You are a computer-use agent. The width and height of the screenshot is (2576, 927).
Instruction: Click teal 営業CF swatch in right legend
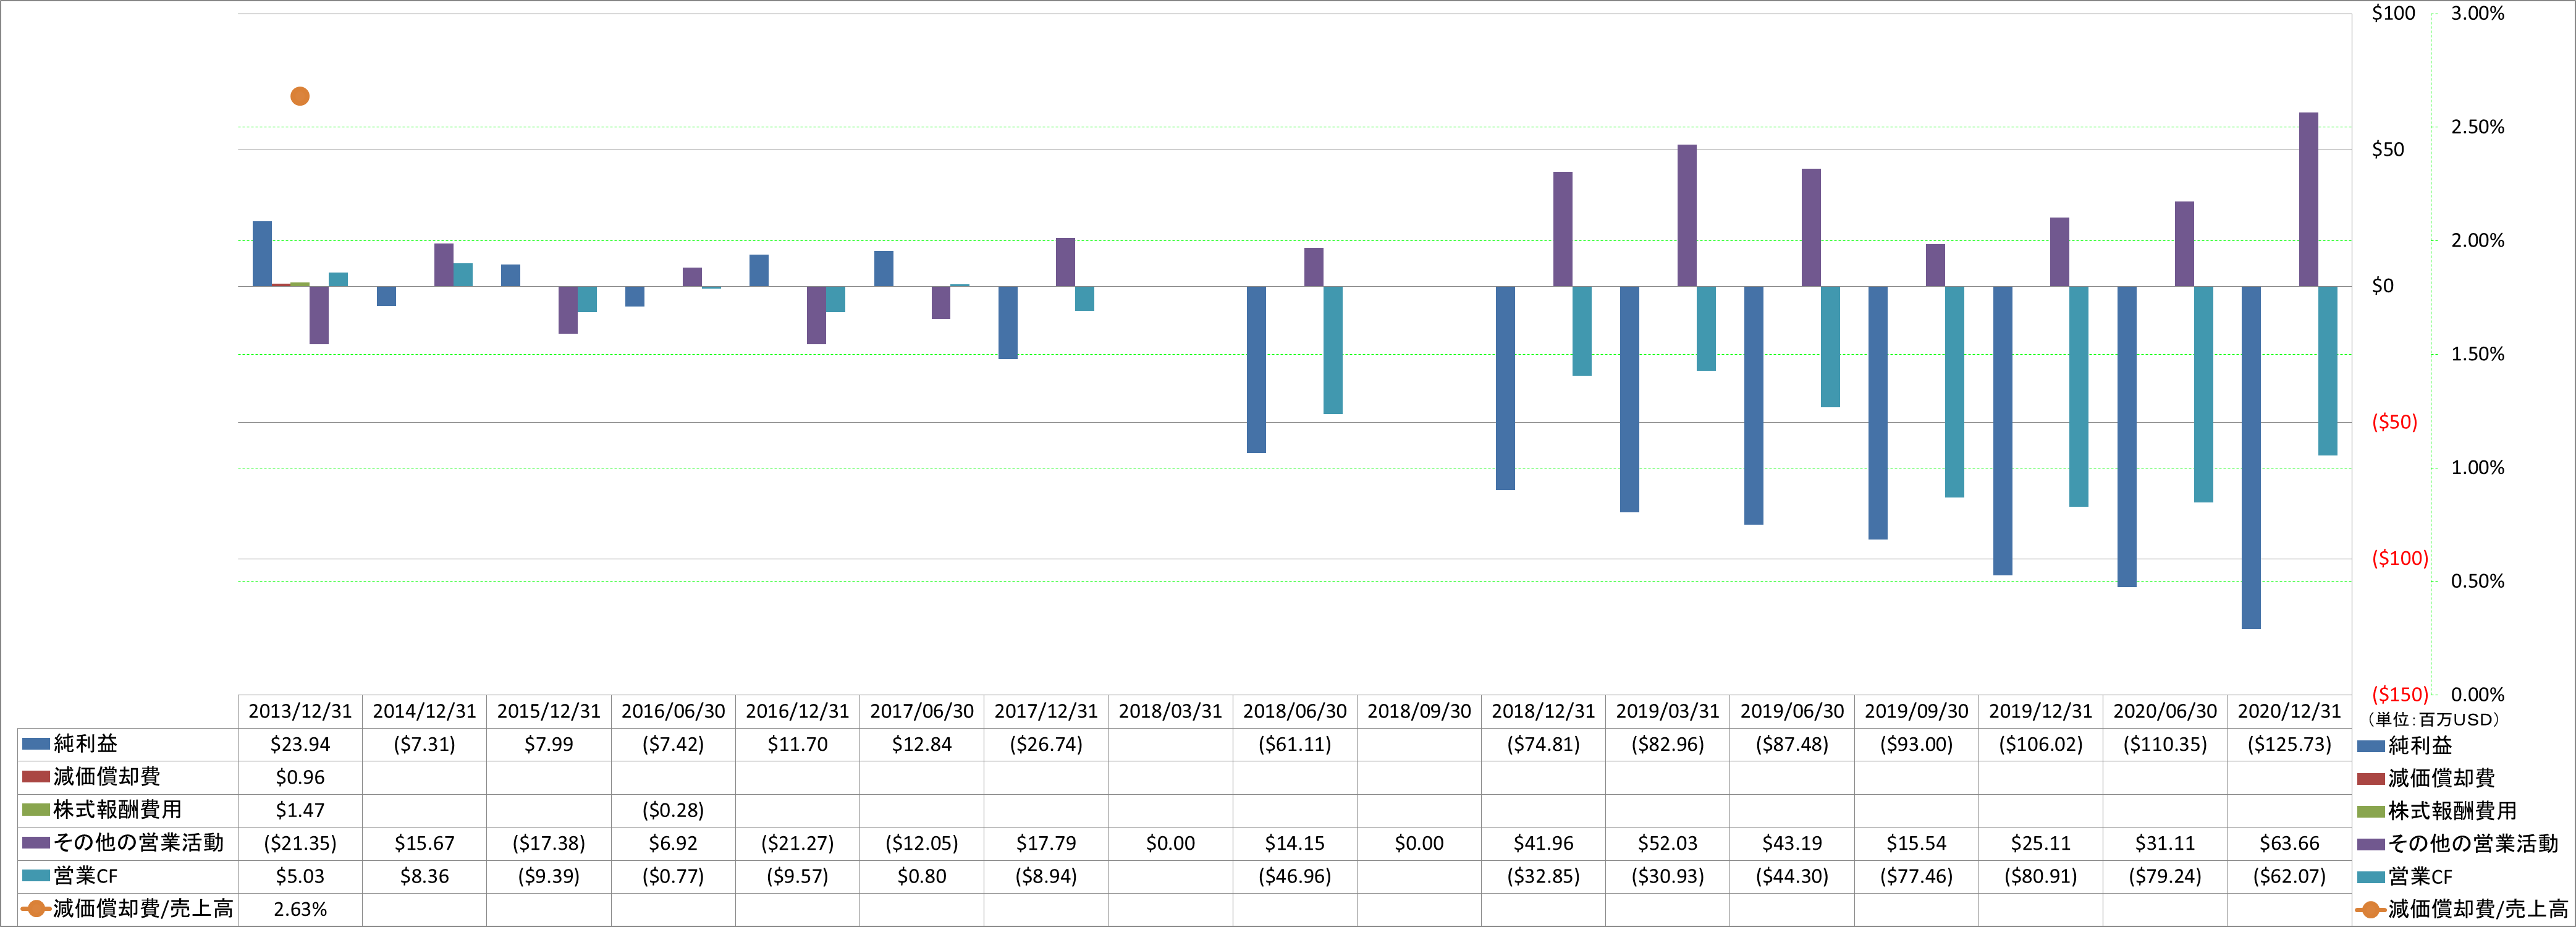2370,877
